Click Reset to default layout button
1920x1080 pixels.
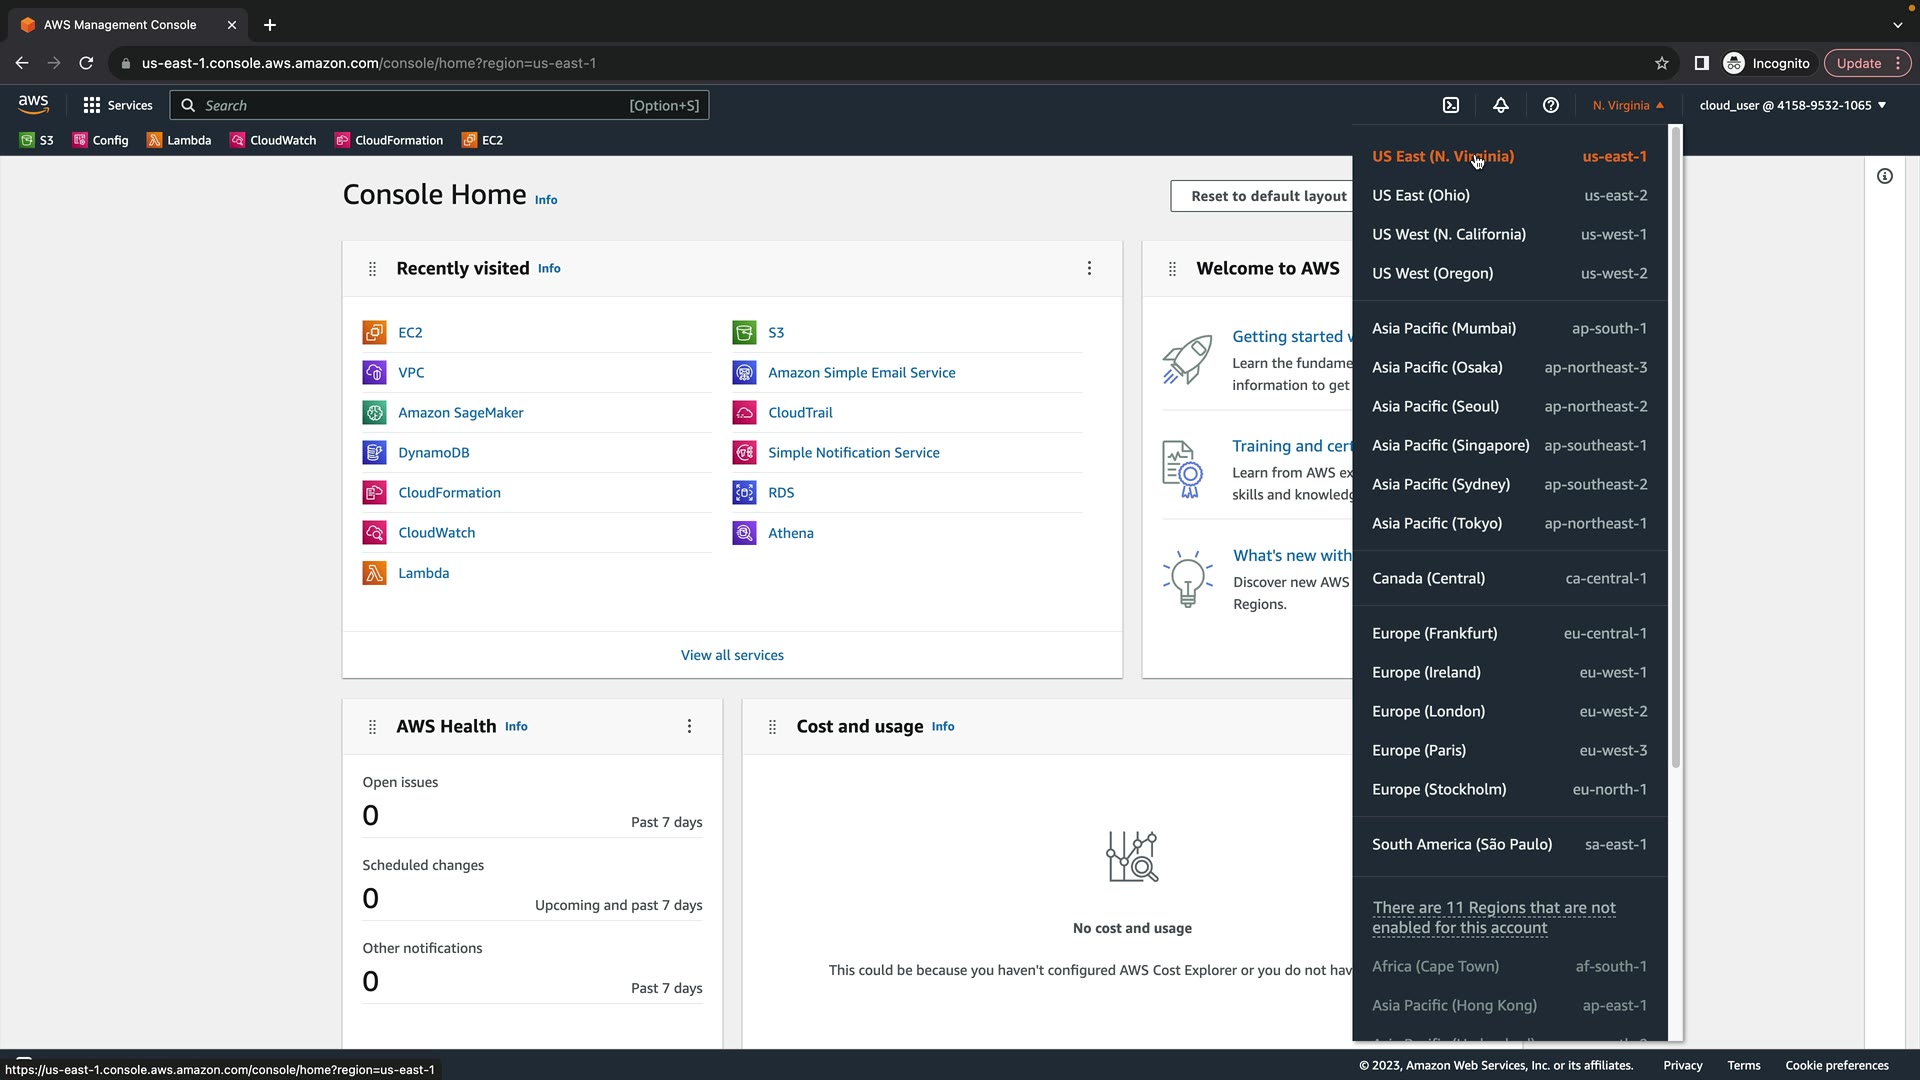1268,196
